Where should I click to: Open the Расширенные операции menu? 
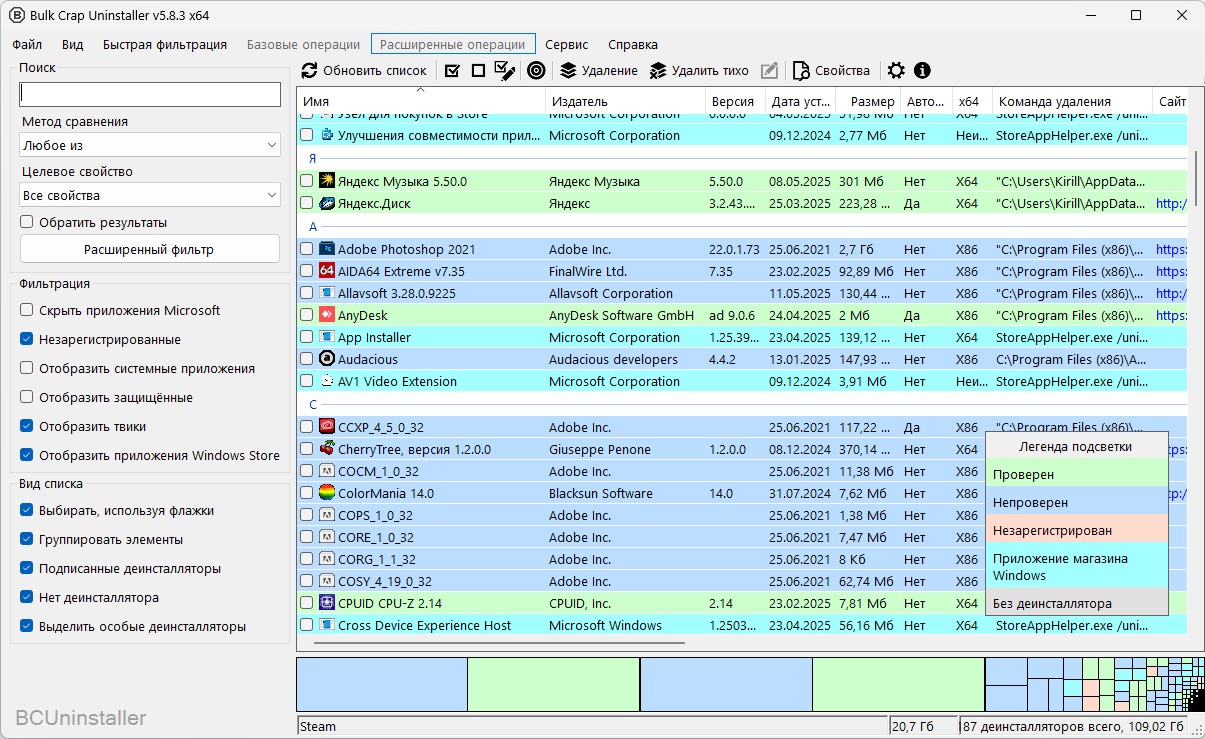click(453, 44)
